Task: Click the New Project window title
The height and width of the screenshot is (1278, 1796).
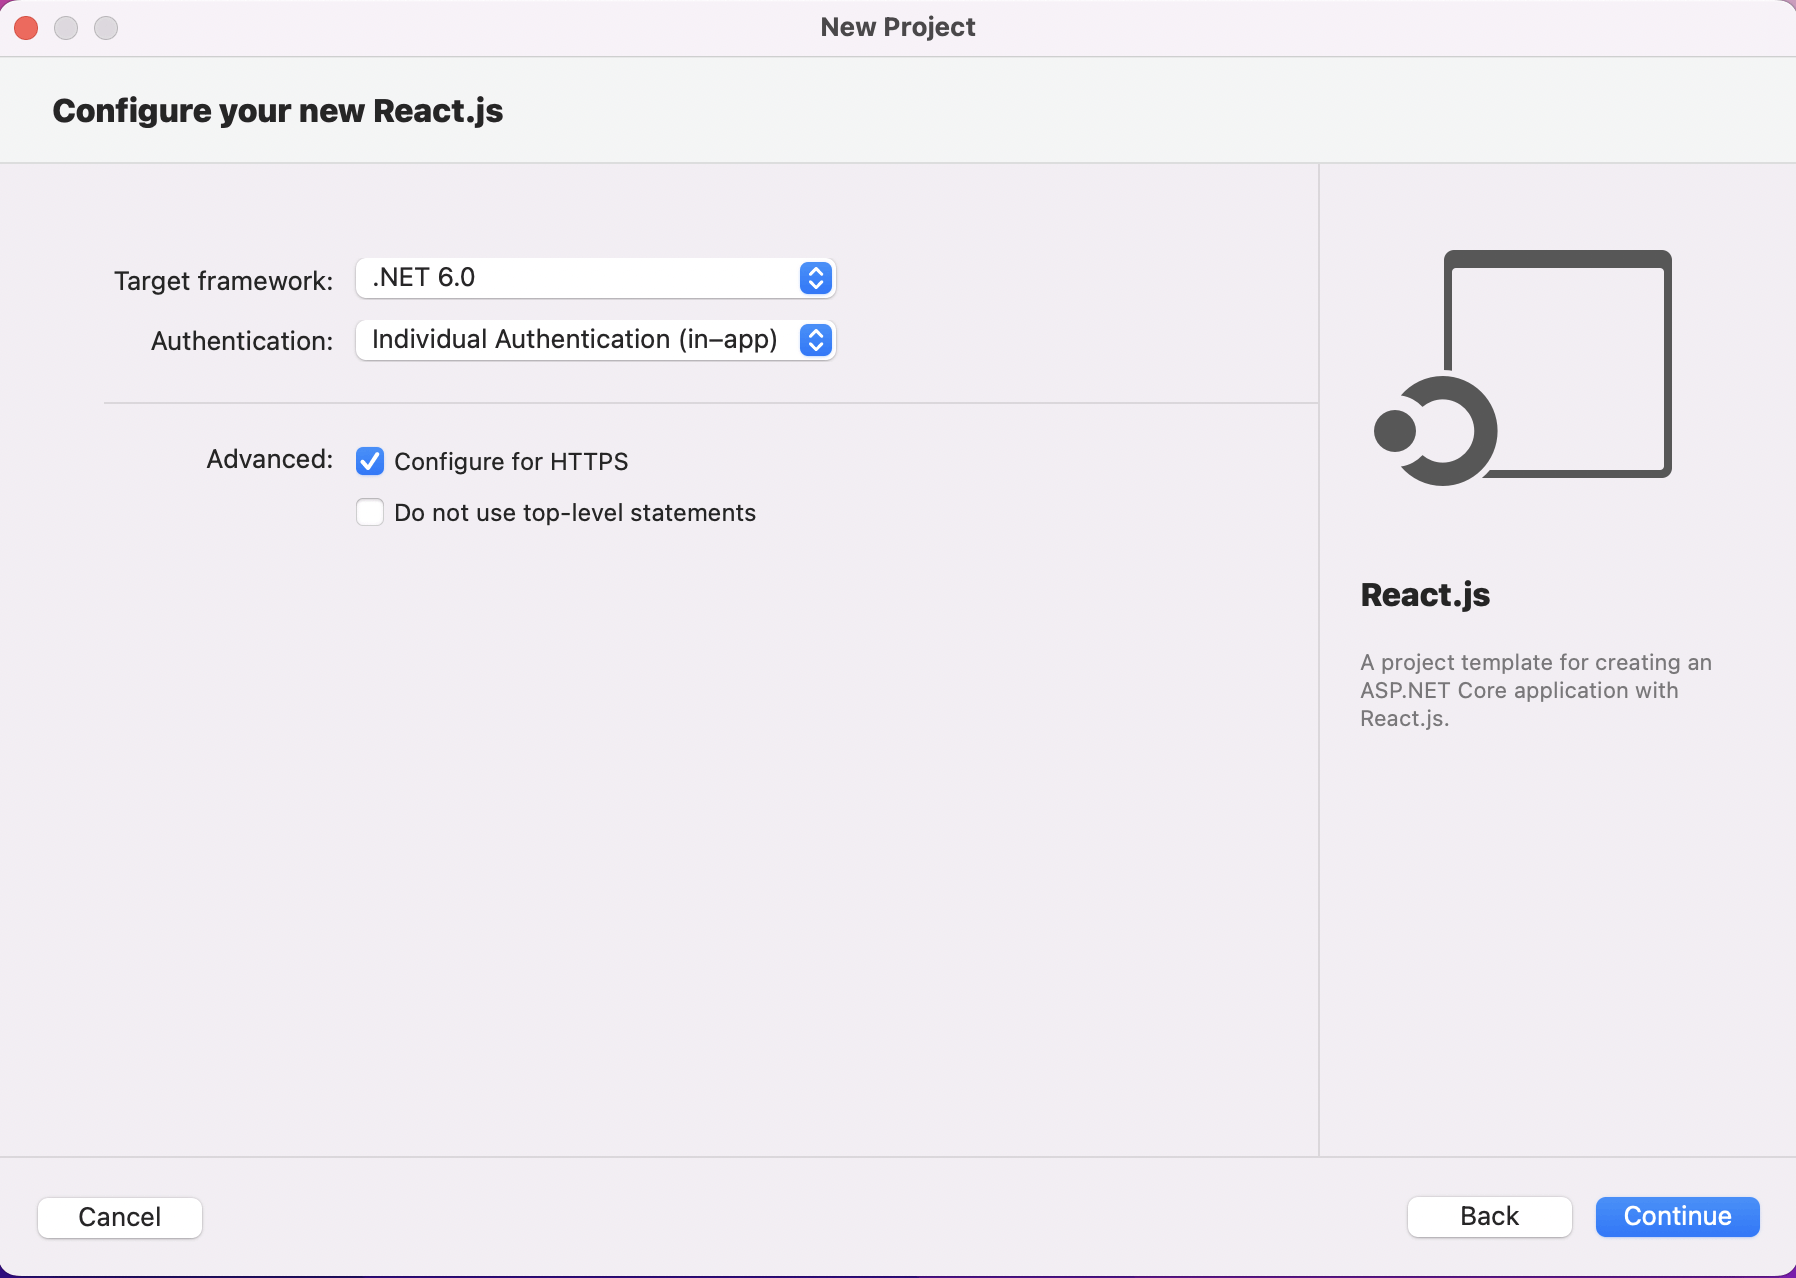Action: pyautogui.click(x=897, y=27)
